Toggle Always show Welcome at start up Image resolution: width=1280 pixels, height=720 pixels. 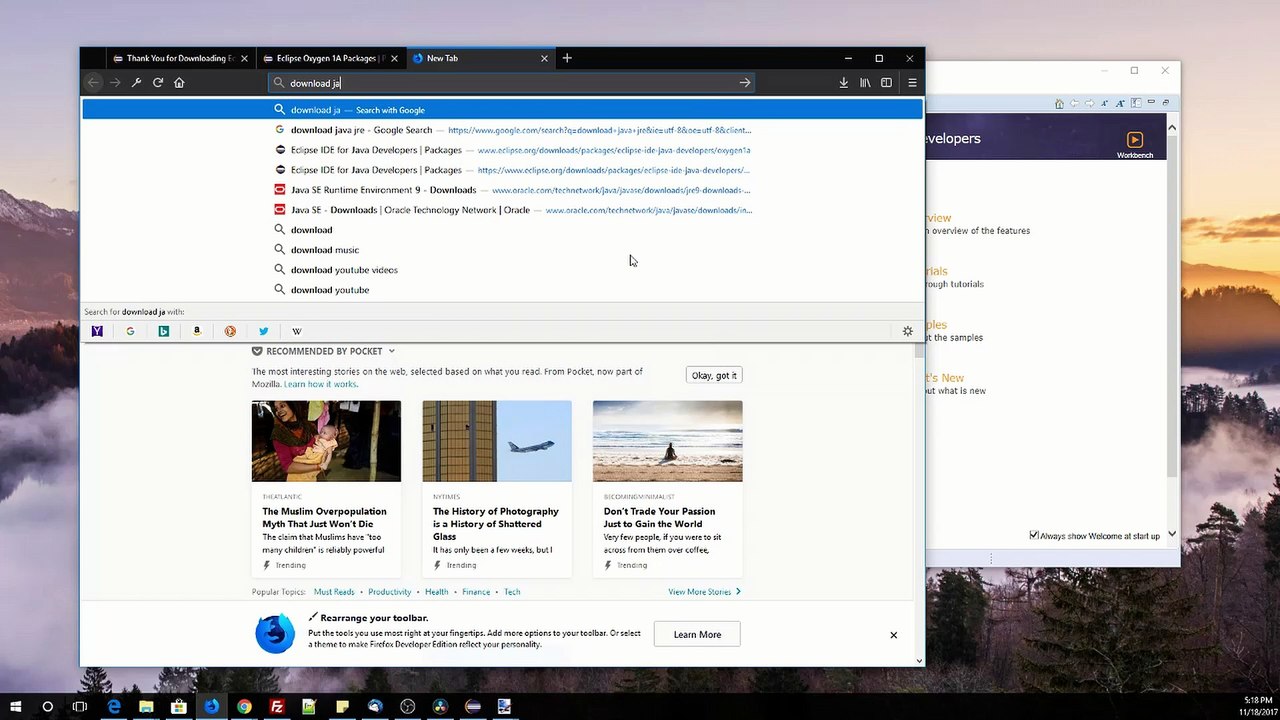[1034, 535]
